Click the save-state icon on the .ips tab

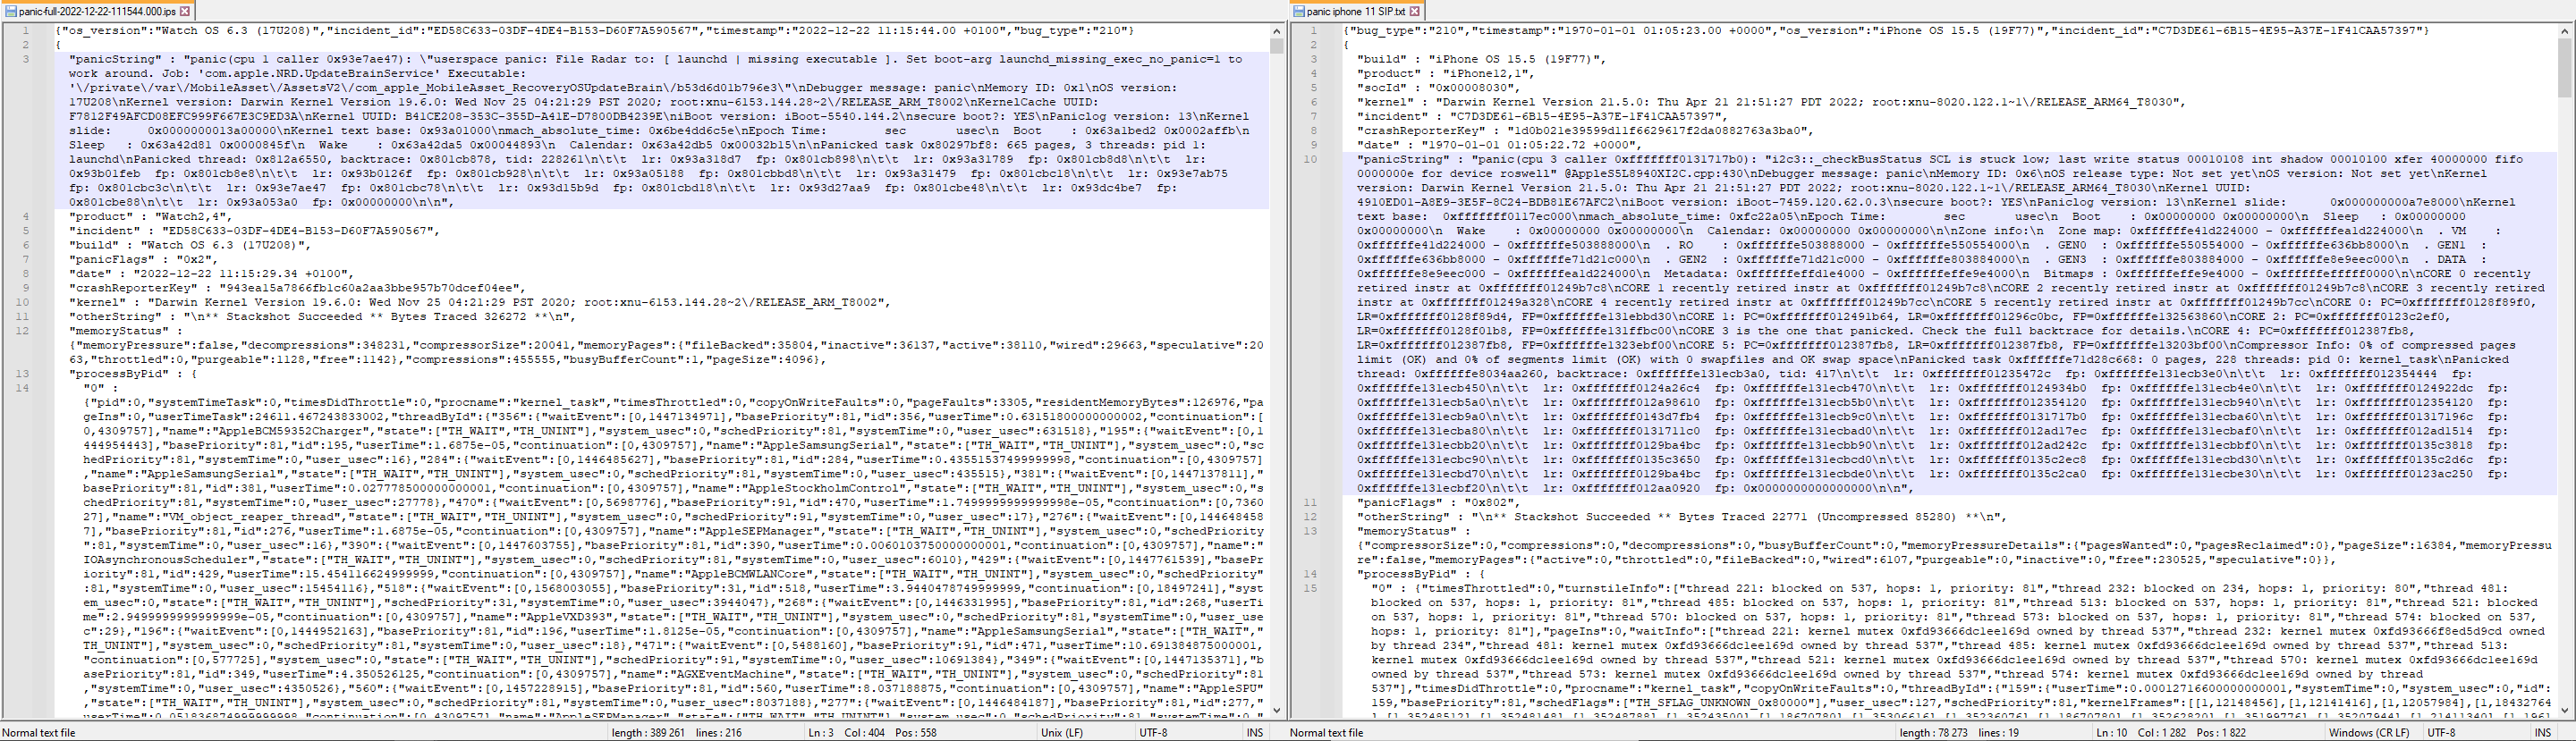click(x=11, y=11)
